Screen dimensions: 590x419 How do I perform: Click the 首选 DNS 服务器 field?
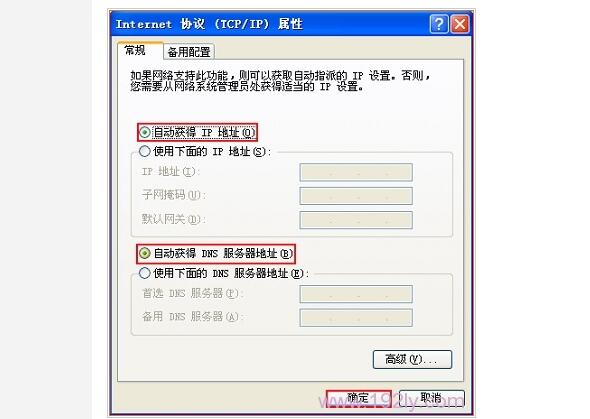tap(356, 294)
